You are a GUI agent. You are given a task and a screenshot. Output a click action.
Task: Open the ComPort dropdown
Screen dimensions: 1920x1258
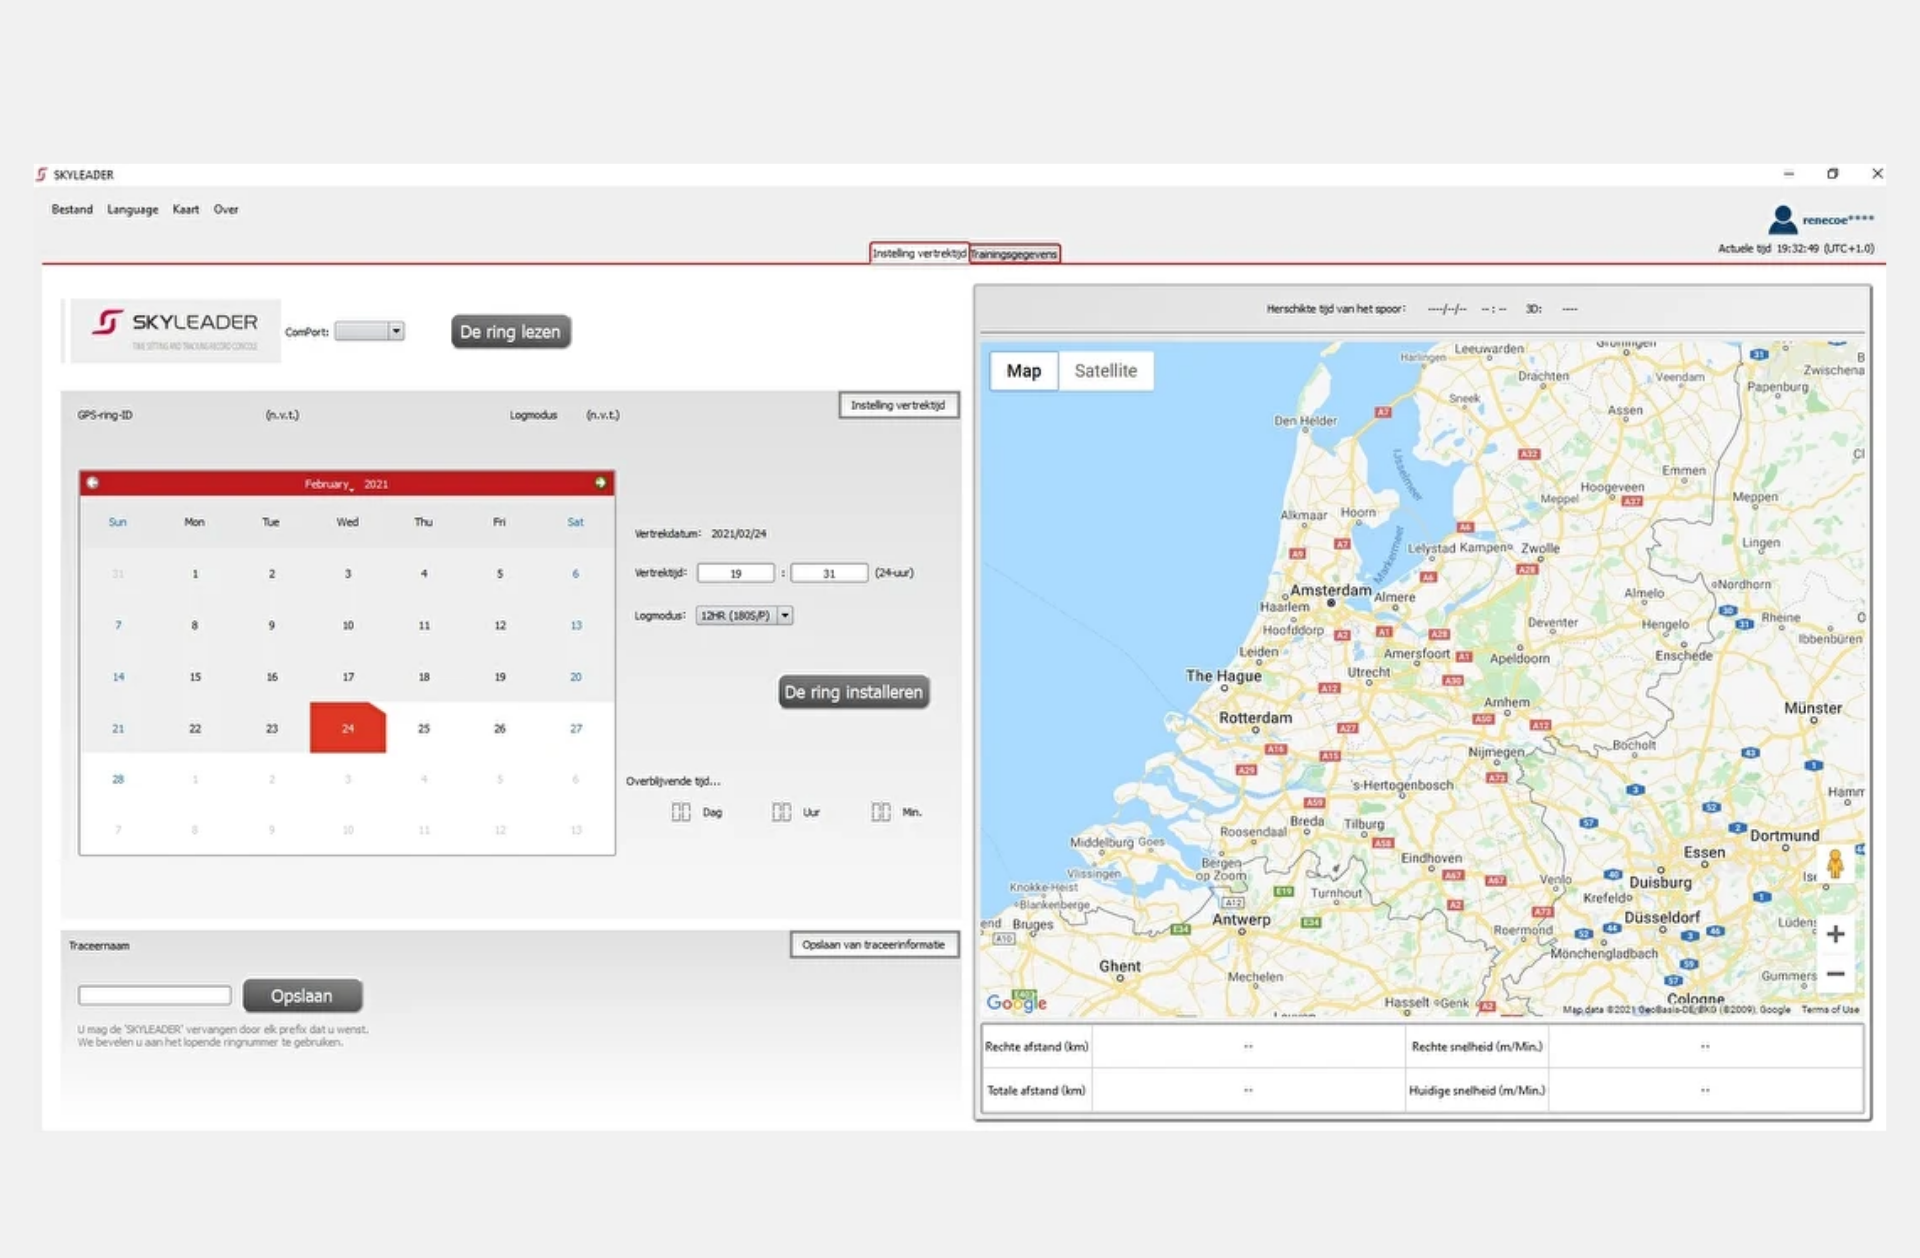[396, 331]
